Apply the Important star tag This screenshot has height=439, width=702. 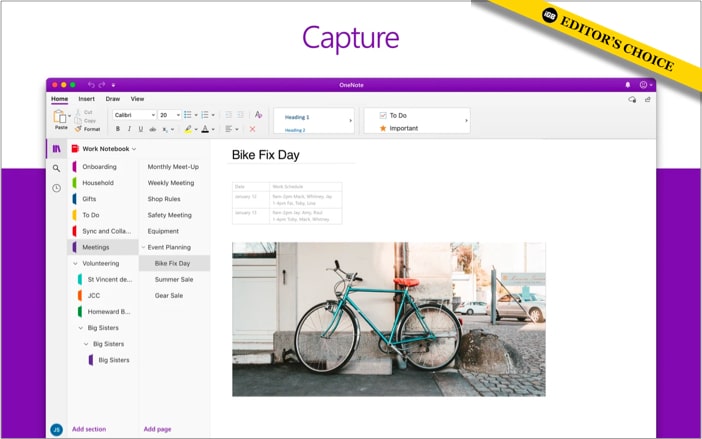[x=403, y=128]
